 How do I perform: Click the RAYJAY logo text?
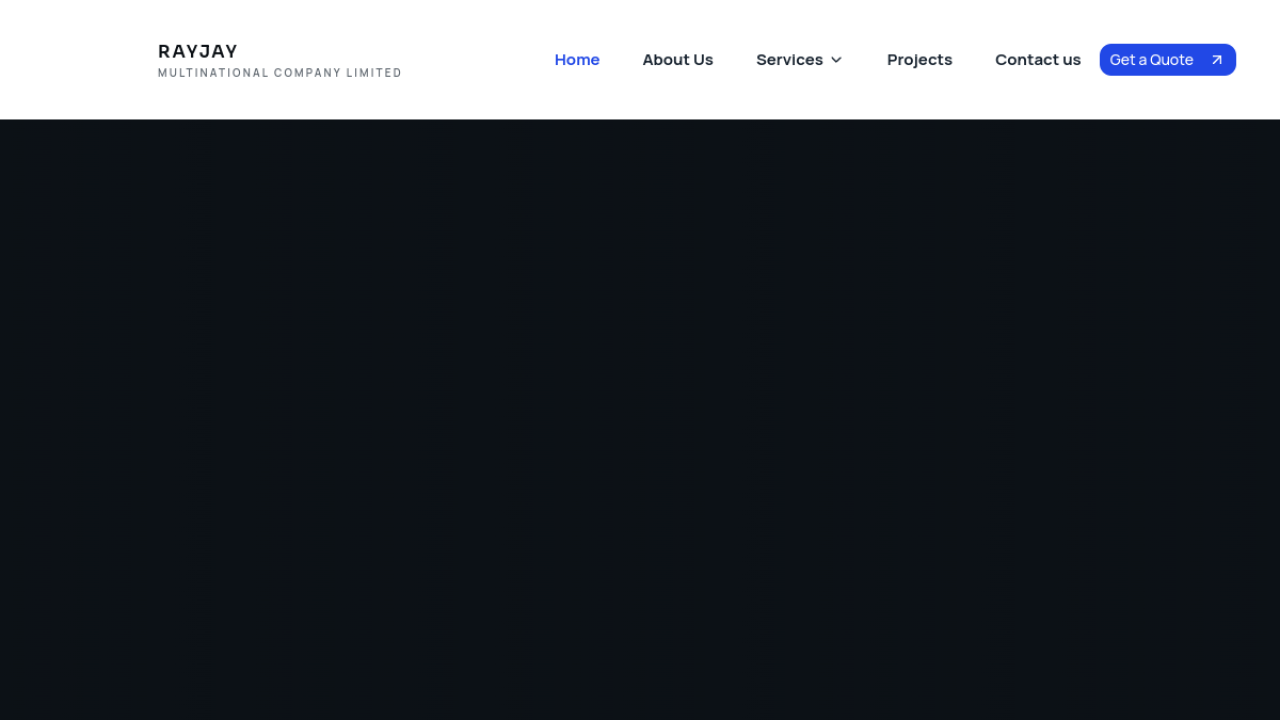198,51
